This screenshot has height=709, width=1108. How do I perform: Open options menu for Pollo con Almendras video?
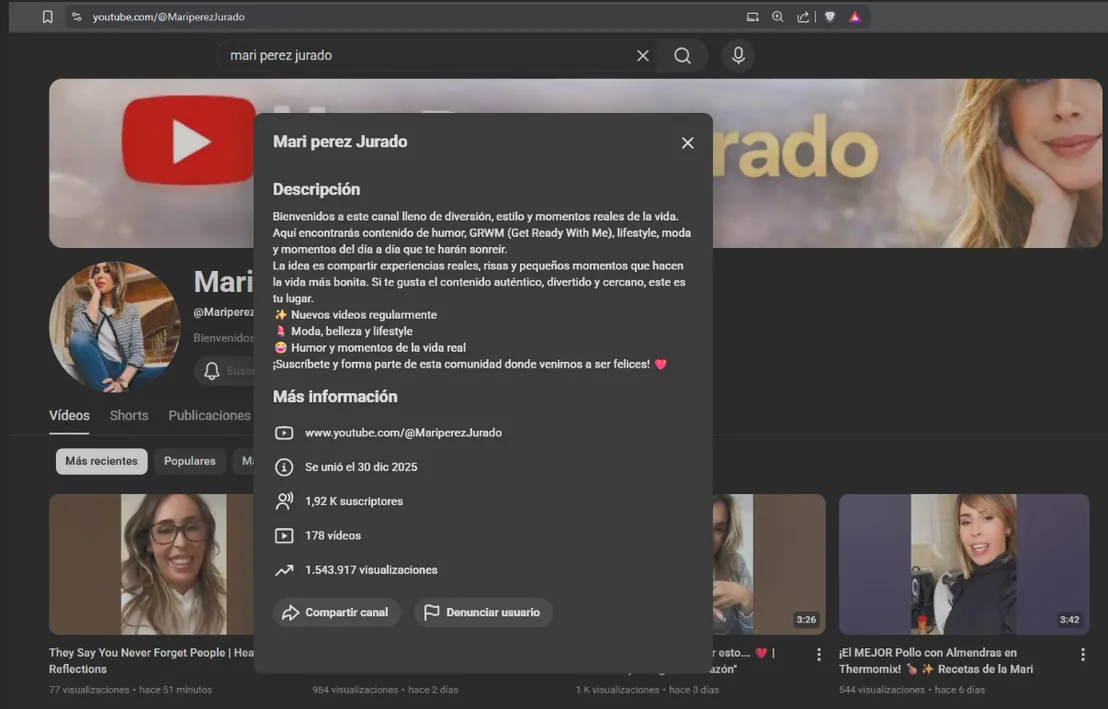(x=1083, y=655)
